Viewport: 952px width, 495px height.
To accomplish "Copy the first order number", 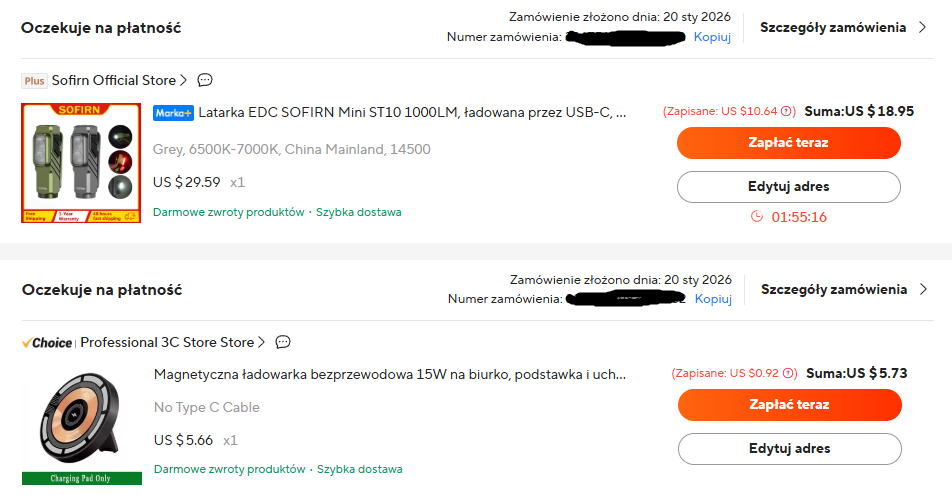I will point(712,37).
